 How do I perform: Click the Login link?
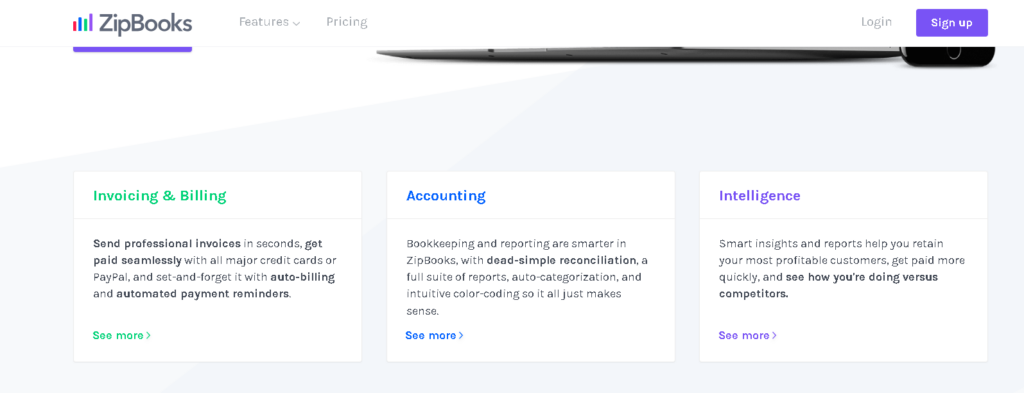point(876,22)
